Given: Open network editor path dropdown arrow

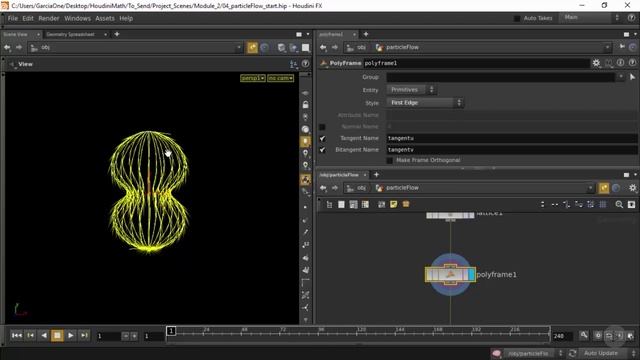Looking at the screenshot, I should pos(590,188).
